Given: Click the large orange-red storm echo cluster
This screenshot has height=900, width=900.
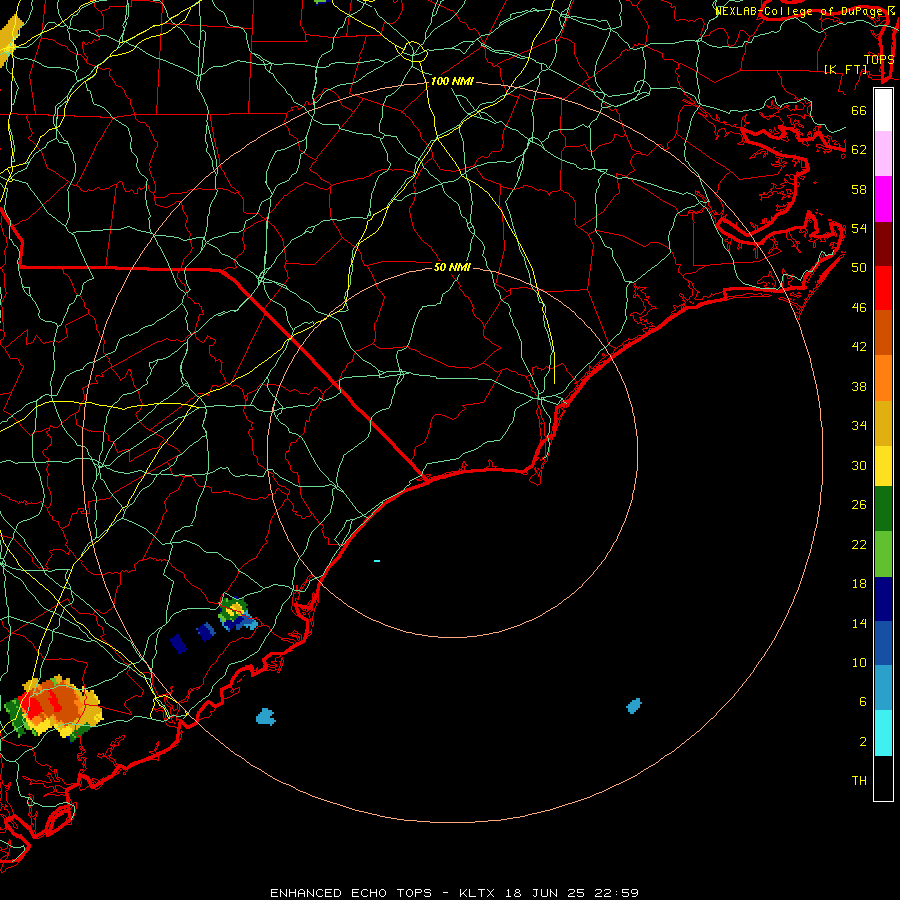Looking at the screenshot, I should coord(53,707).
